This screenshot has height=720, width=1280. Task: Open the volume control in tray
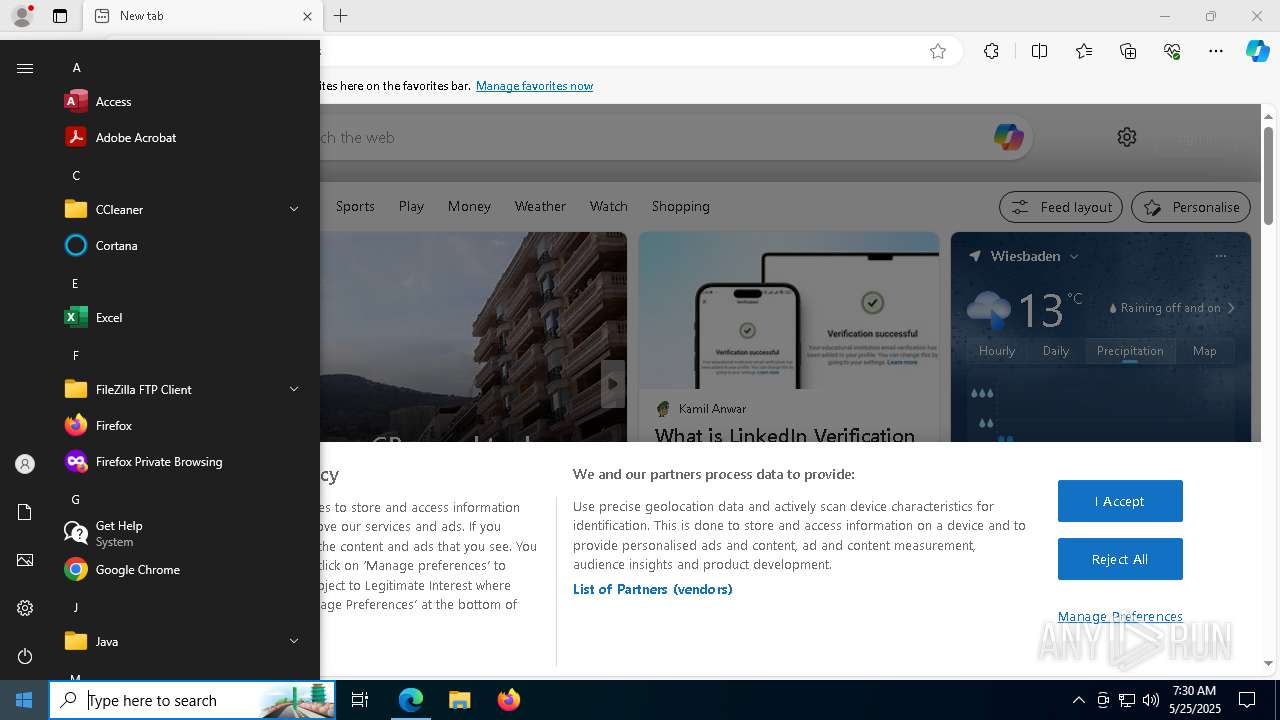point(1151,700)
